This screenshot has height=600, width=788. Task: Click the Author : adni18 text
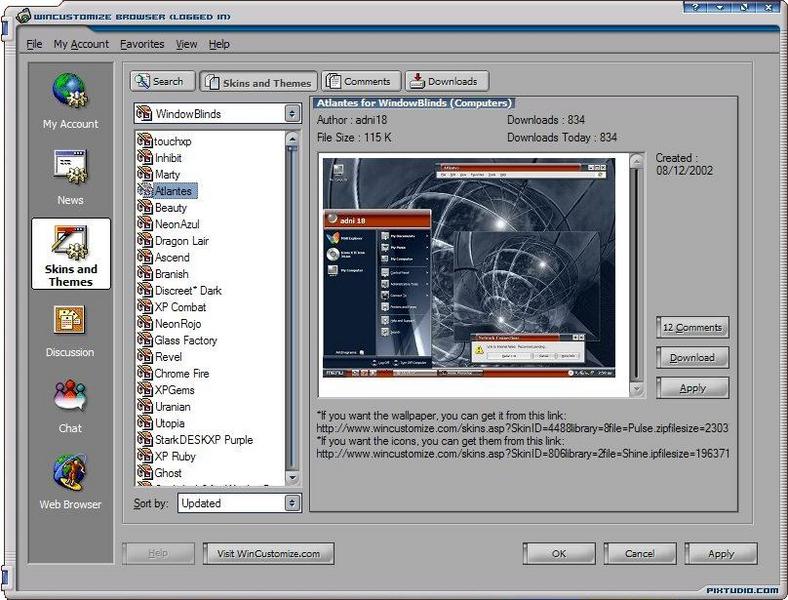coord(352,120)
